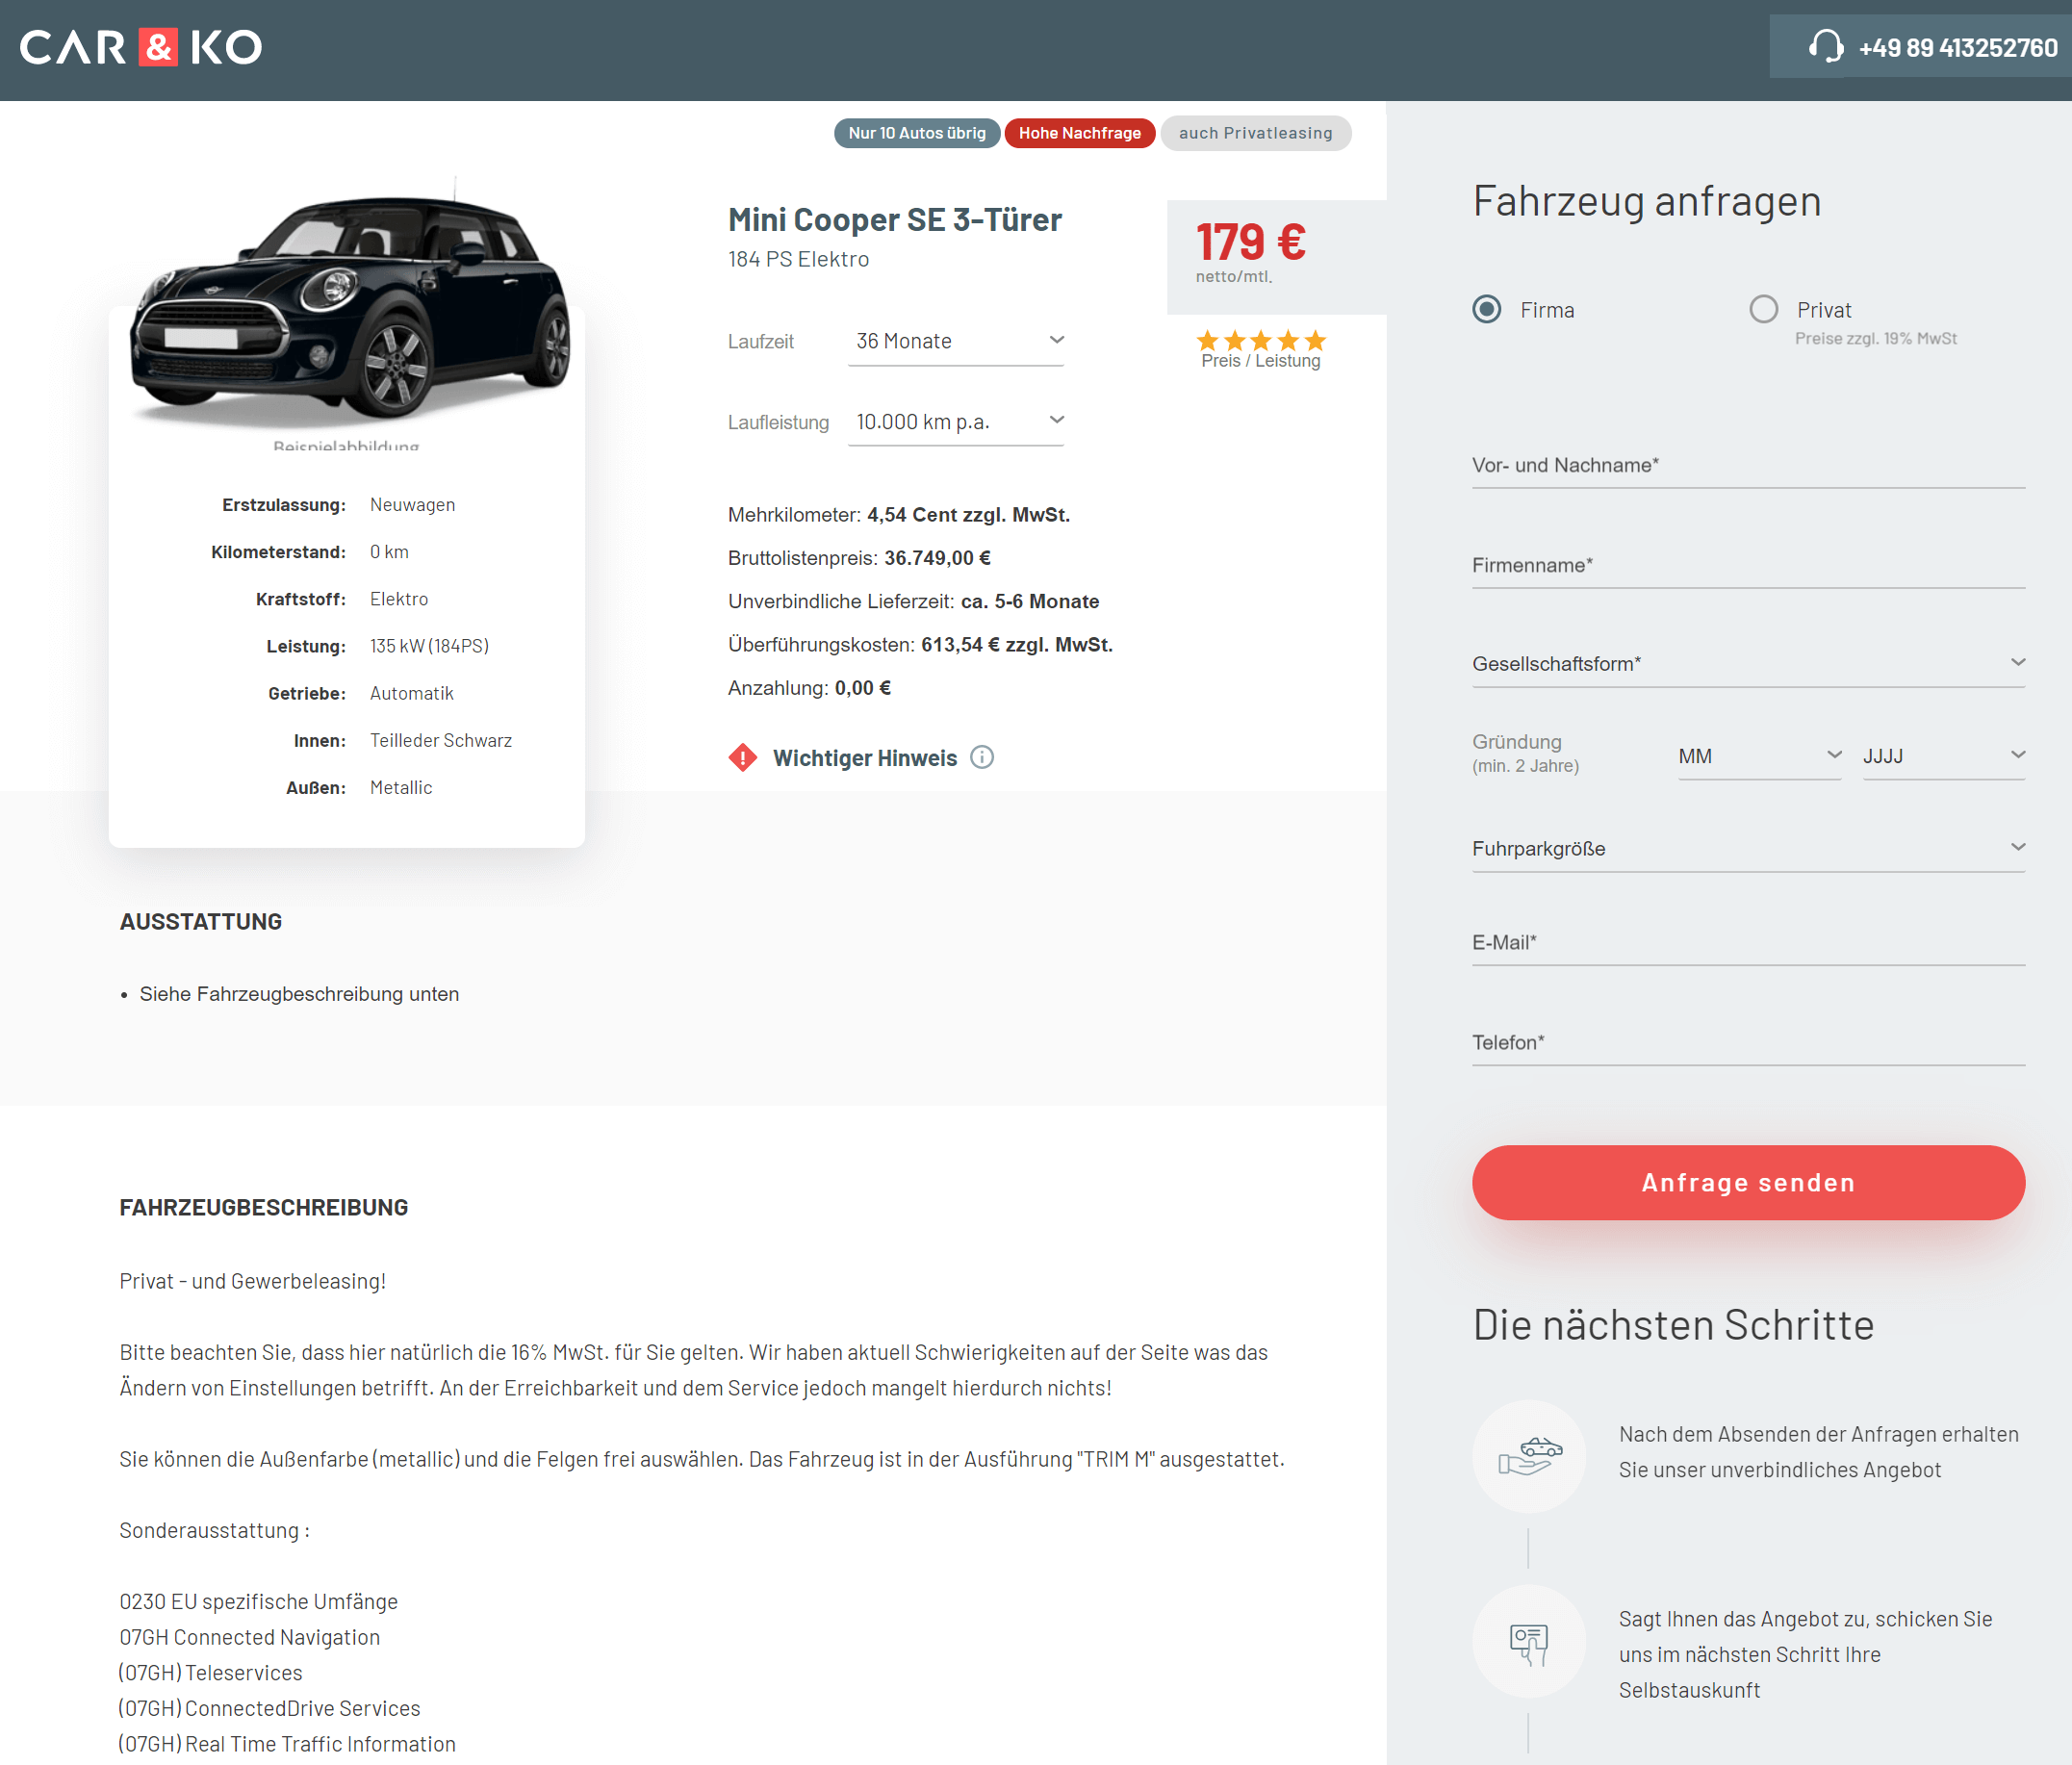This screenshot has width=2072, height=1765.
Task: Click the red warning diamond icon
Action: coord(743,758)
